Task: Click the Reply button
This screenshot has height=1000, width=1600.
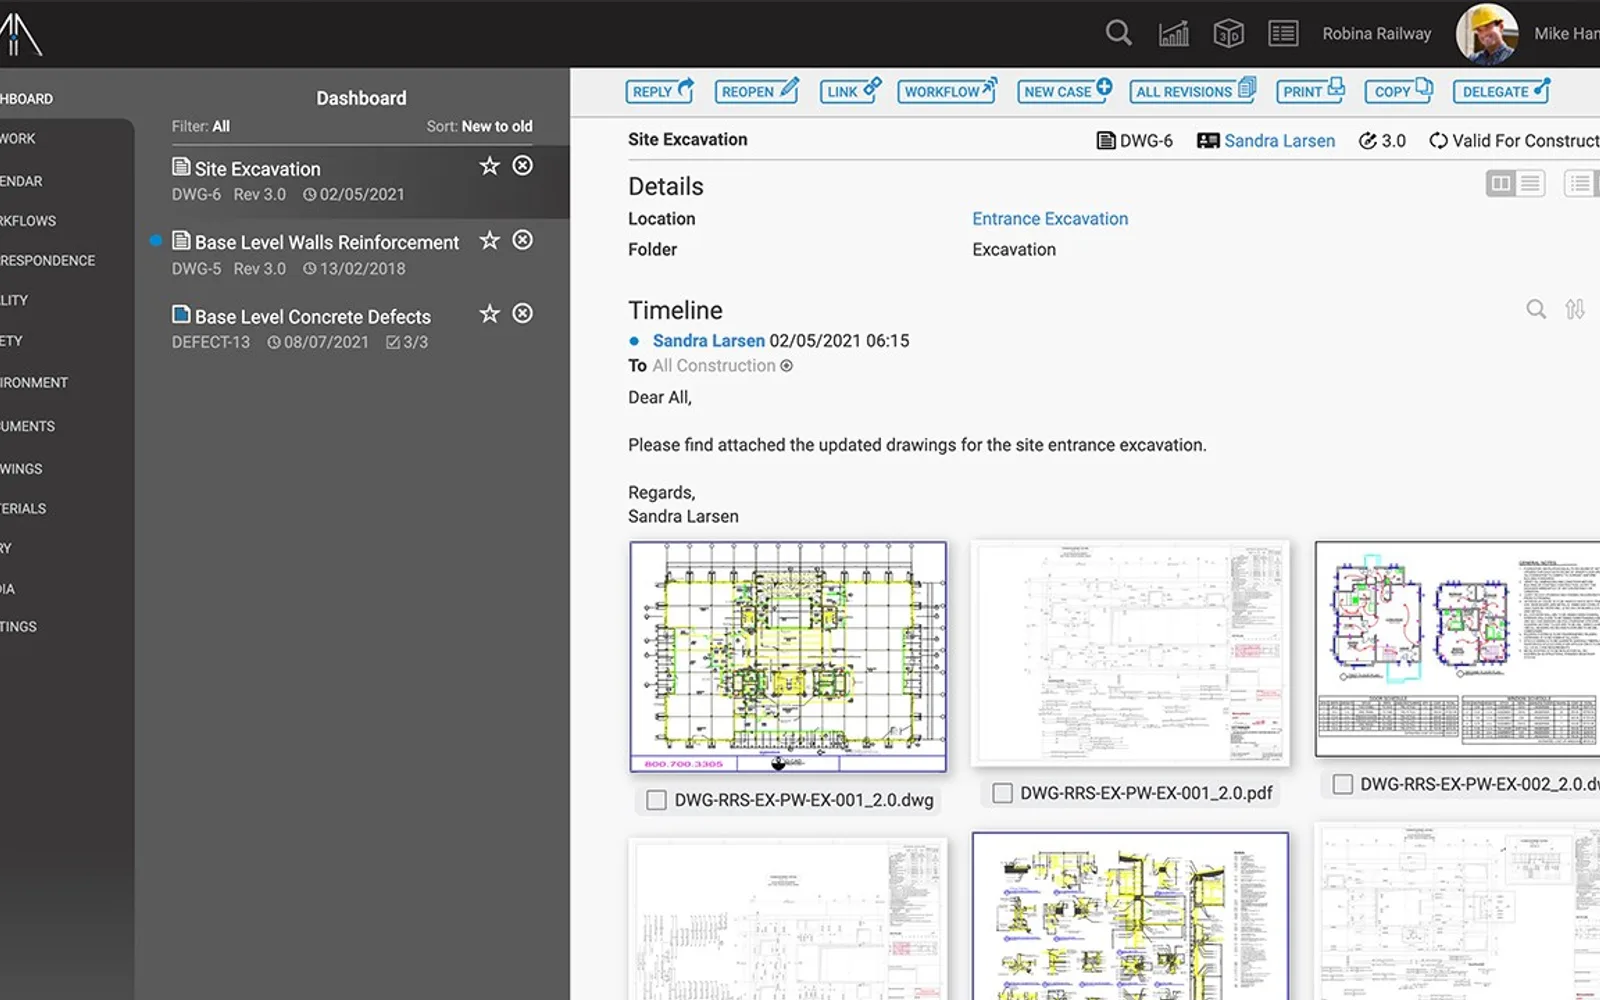Action: click(x=660, y=91)
